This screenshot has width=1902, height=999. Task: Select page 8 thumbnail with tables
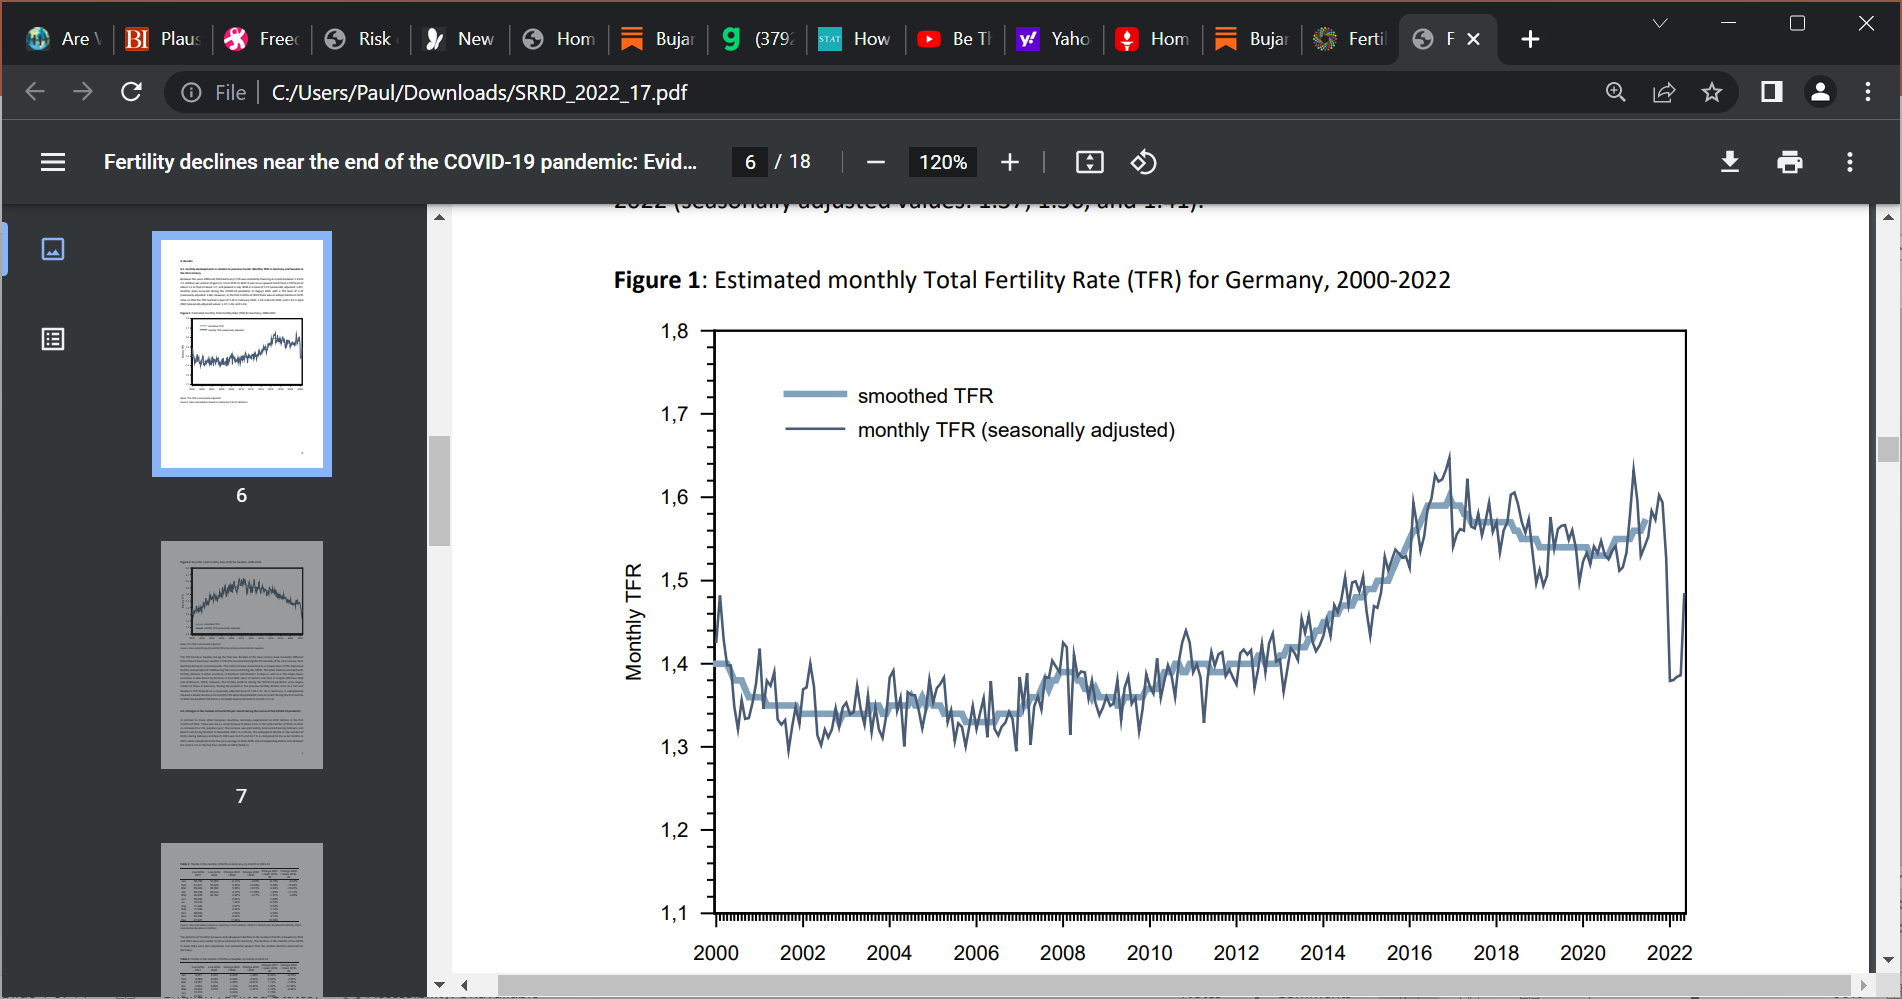(242, 920)
